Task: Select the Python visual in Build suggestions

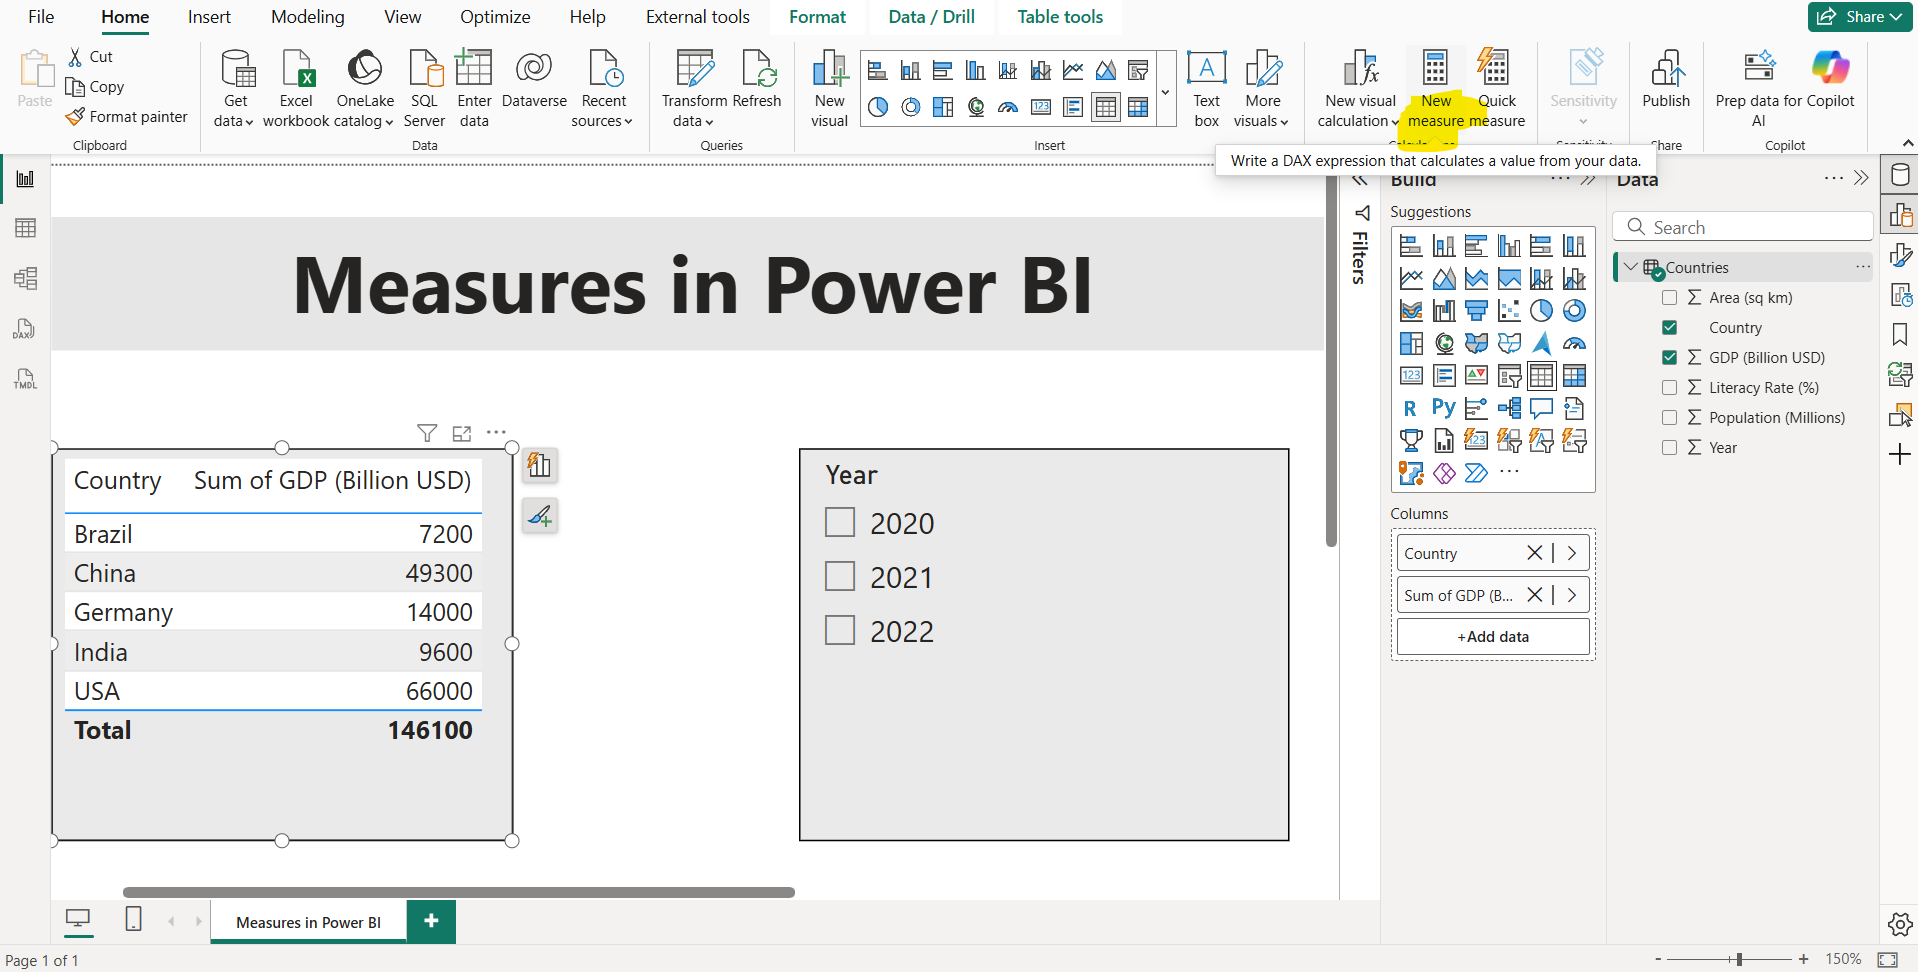Action: (1443, 408)
